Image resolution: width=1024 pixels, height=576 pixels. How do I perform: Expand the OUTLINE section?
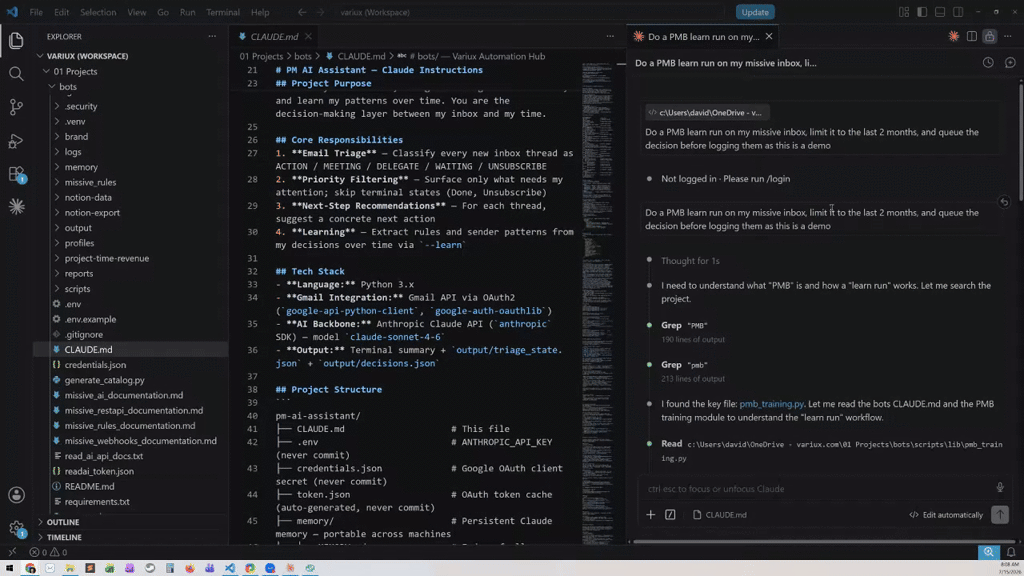pyautogui.click(x=63, y=522)
